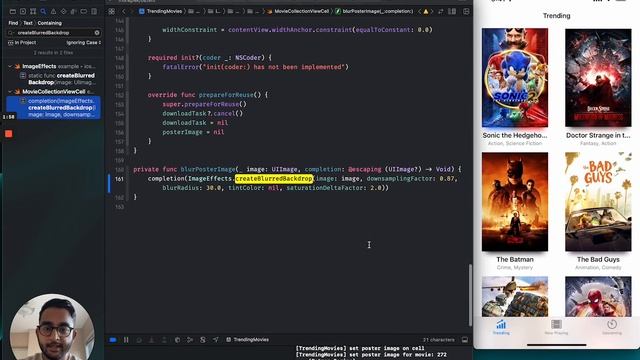This screenshot has height=360, width=640.
Task: Click highlighted createBlurredBackdrop in code
Action: [x=274, y=178]
